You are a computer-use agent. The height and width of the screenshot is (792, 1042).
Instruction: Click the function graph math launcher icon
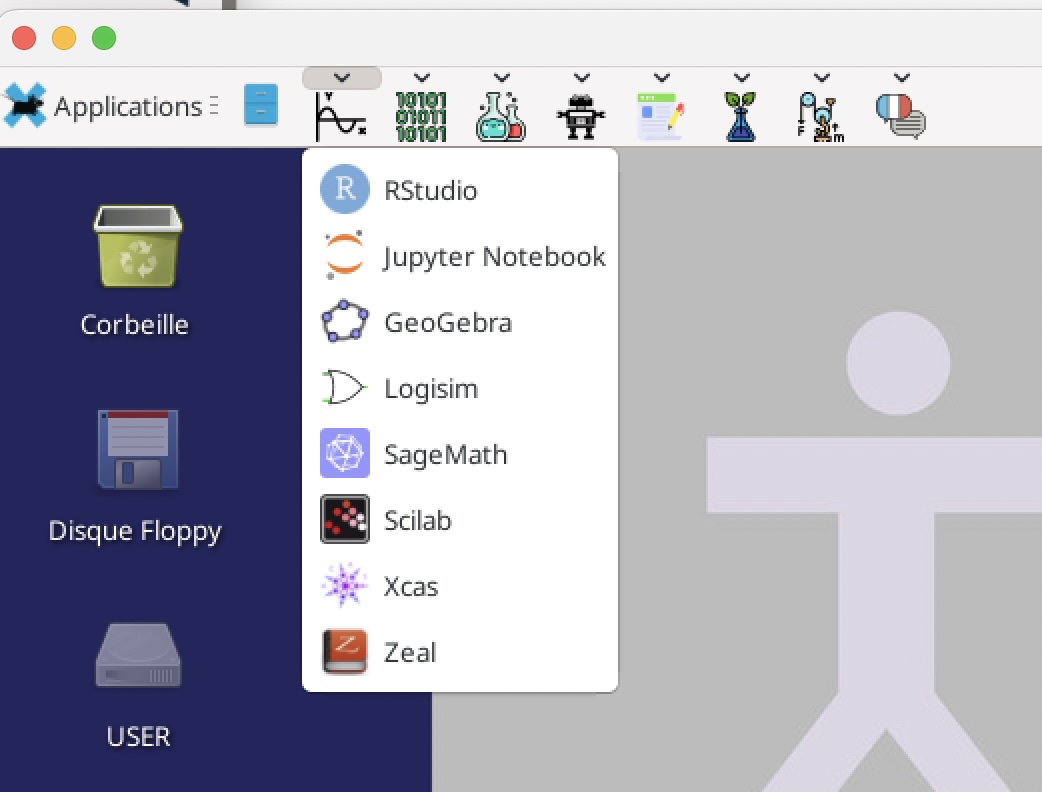(x=341, y=117)
